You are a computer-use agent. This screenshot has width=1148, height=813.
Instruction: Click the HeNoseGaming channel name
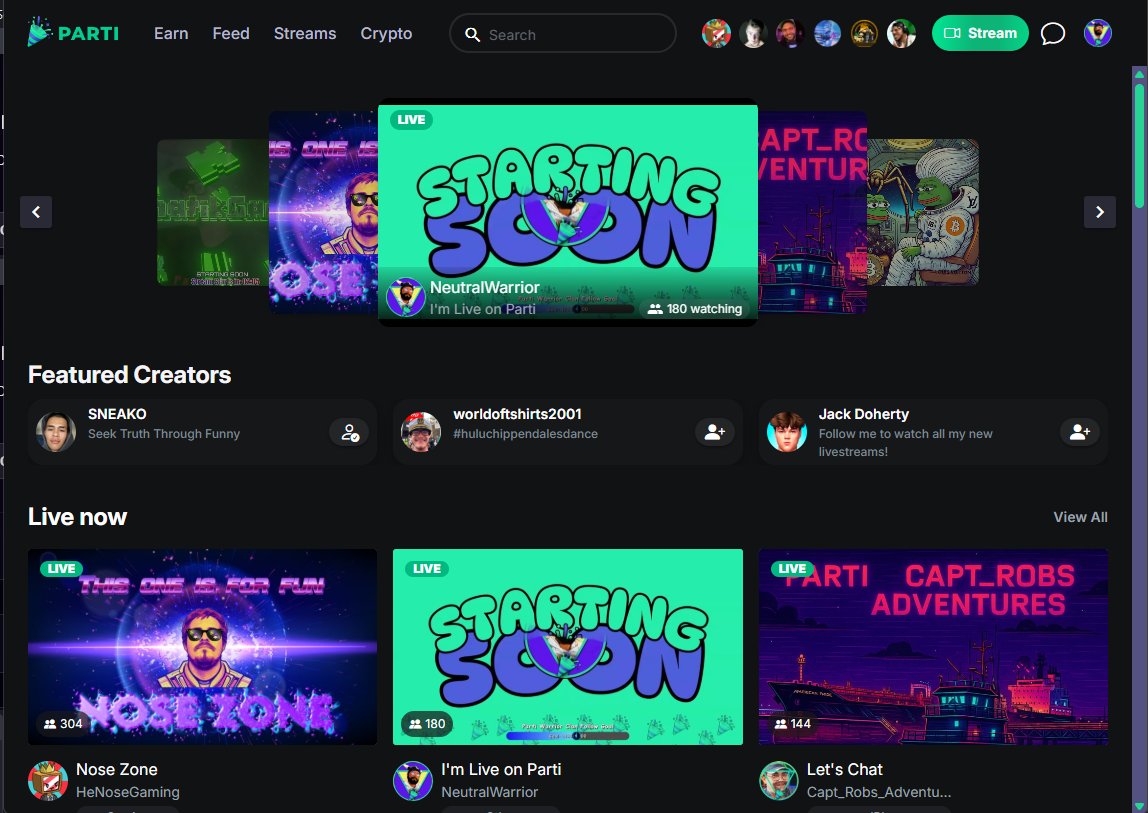[127, 792]
